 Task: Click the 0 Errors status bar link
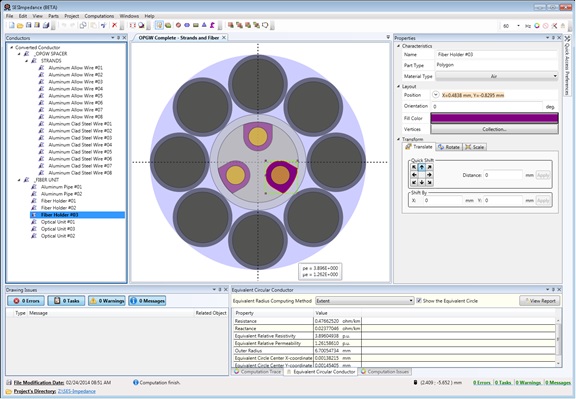(x=482, y=382)
